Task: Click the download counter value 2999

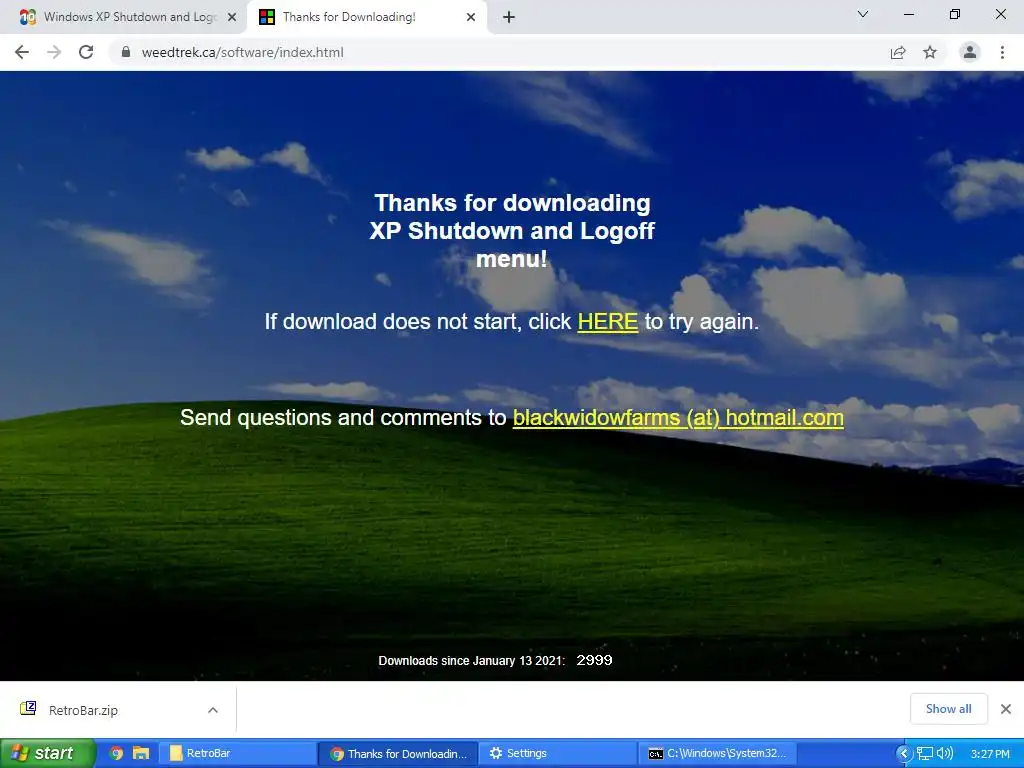Action: pyautogui.click(x=594, y=660)
